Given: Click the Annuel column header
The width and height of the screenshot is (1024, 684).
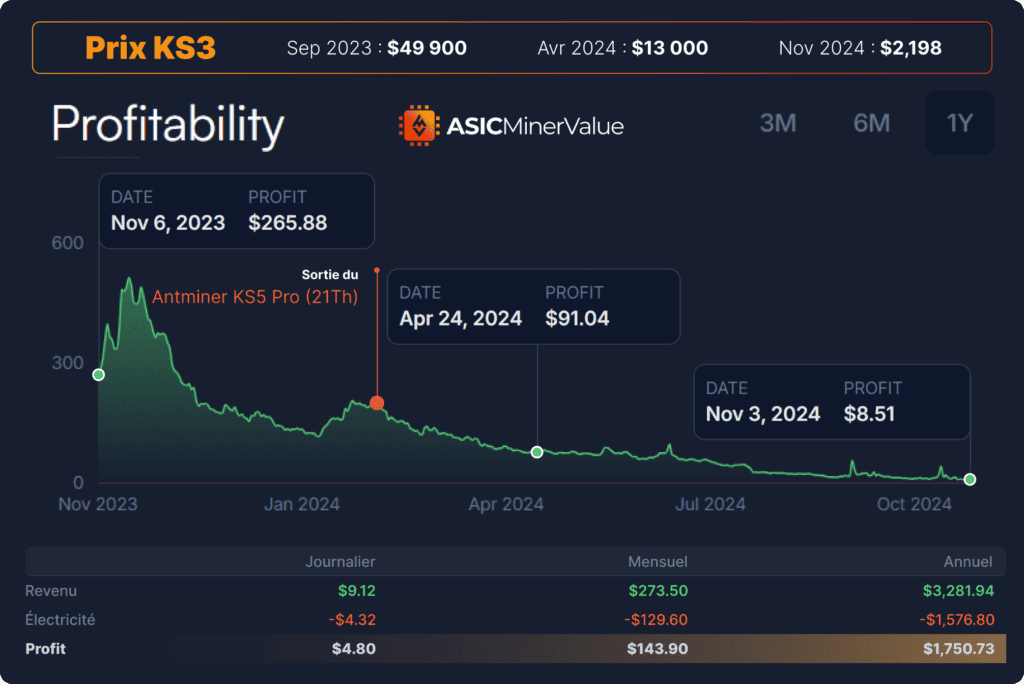Looking at the screenshot, I should point(968,562).
